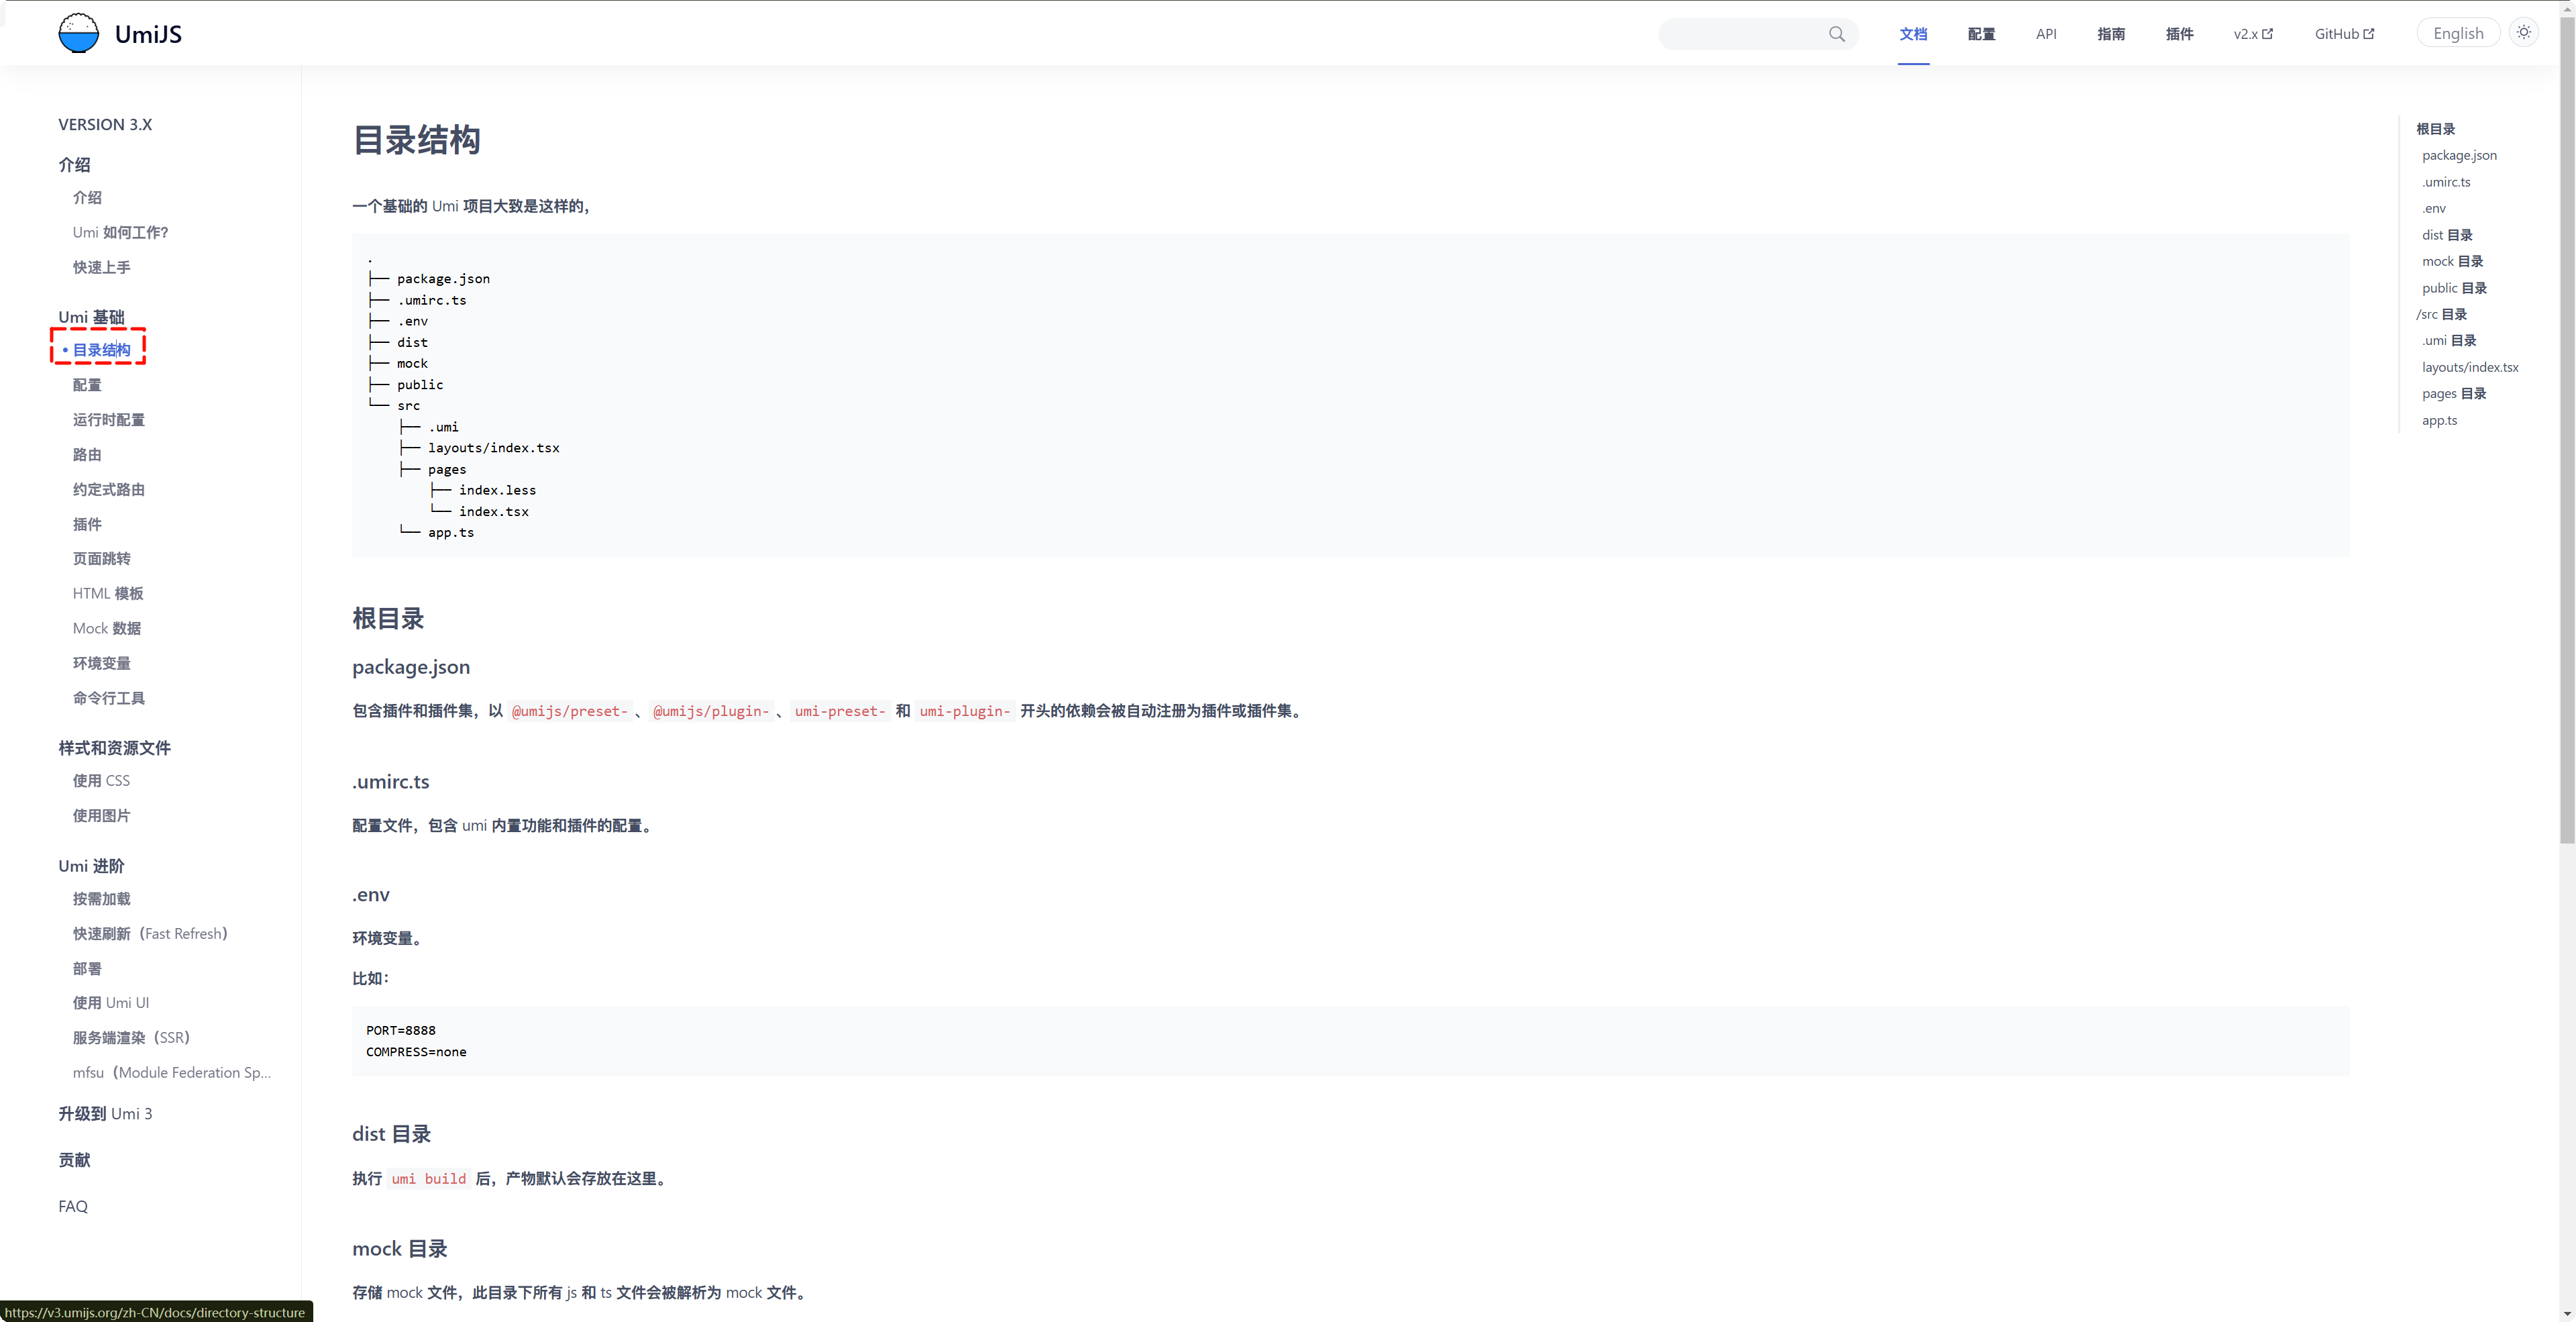Go to Mock 数据 sidebar page

point(106,628)
